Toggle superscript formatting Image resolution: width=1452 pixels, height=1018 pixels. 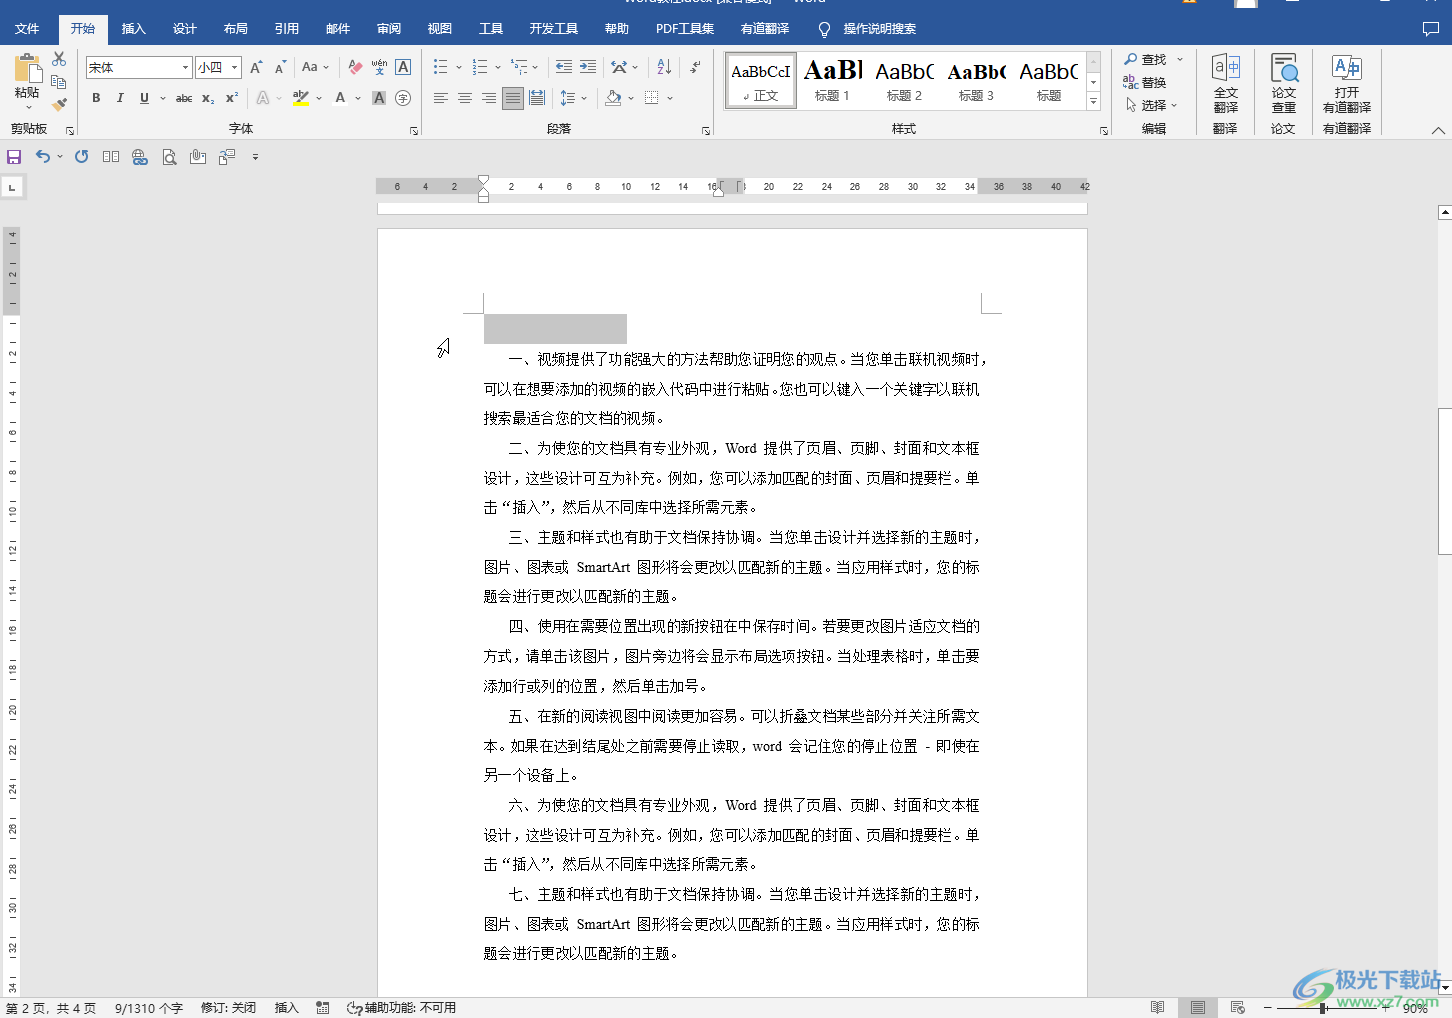point(232,98)
